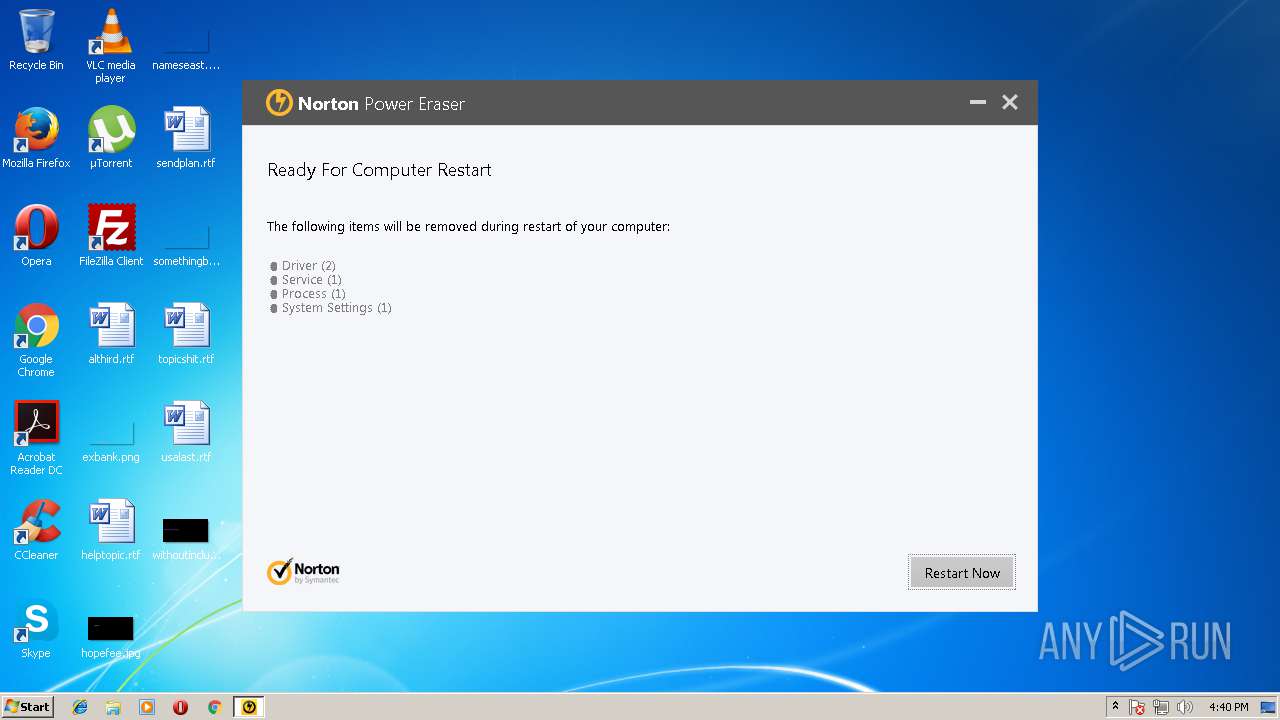Open Windows Media Player taskbar icon
The height and width of the screenshot is (720, 1280).
[x=147, y=707]
